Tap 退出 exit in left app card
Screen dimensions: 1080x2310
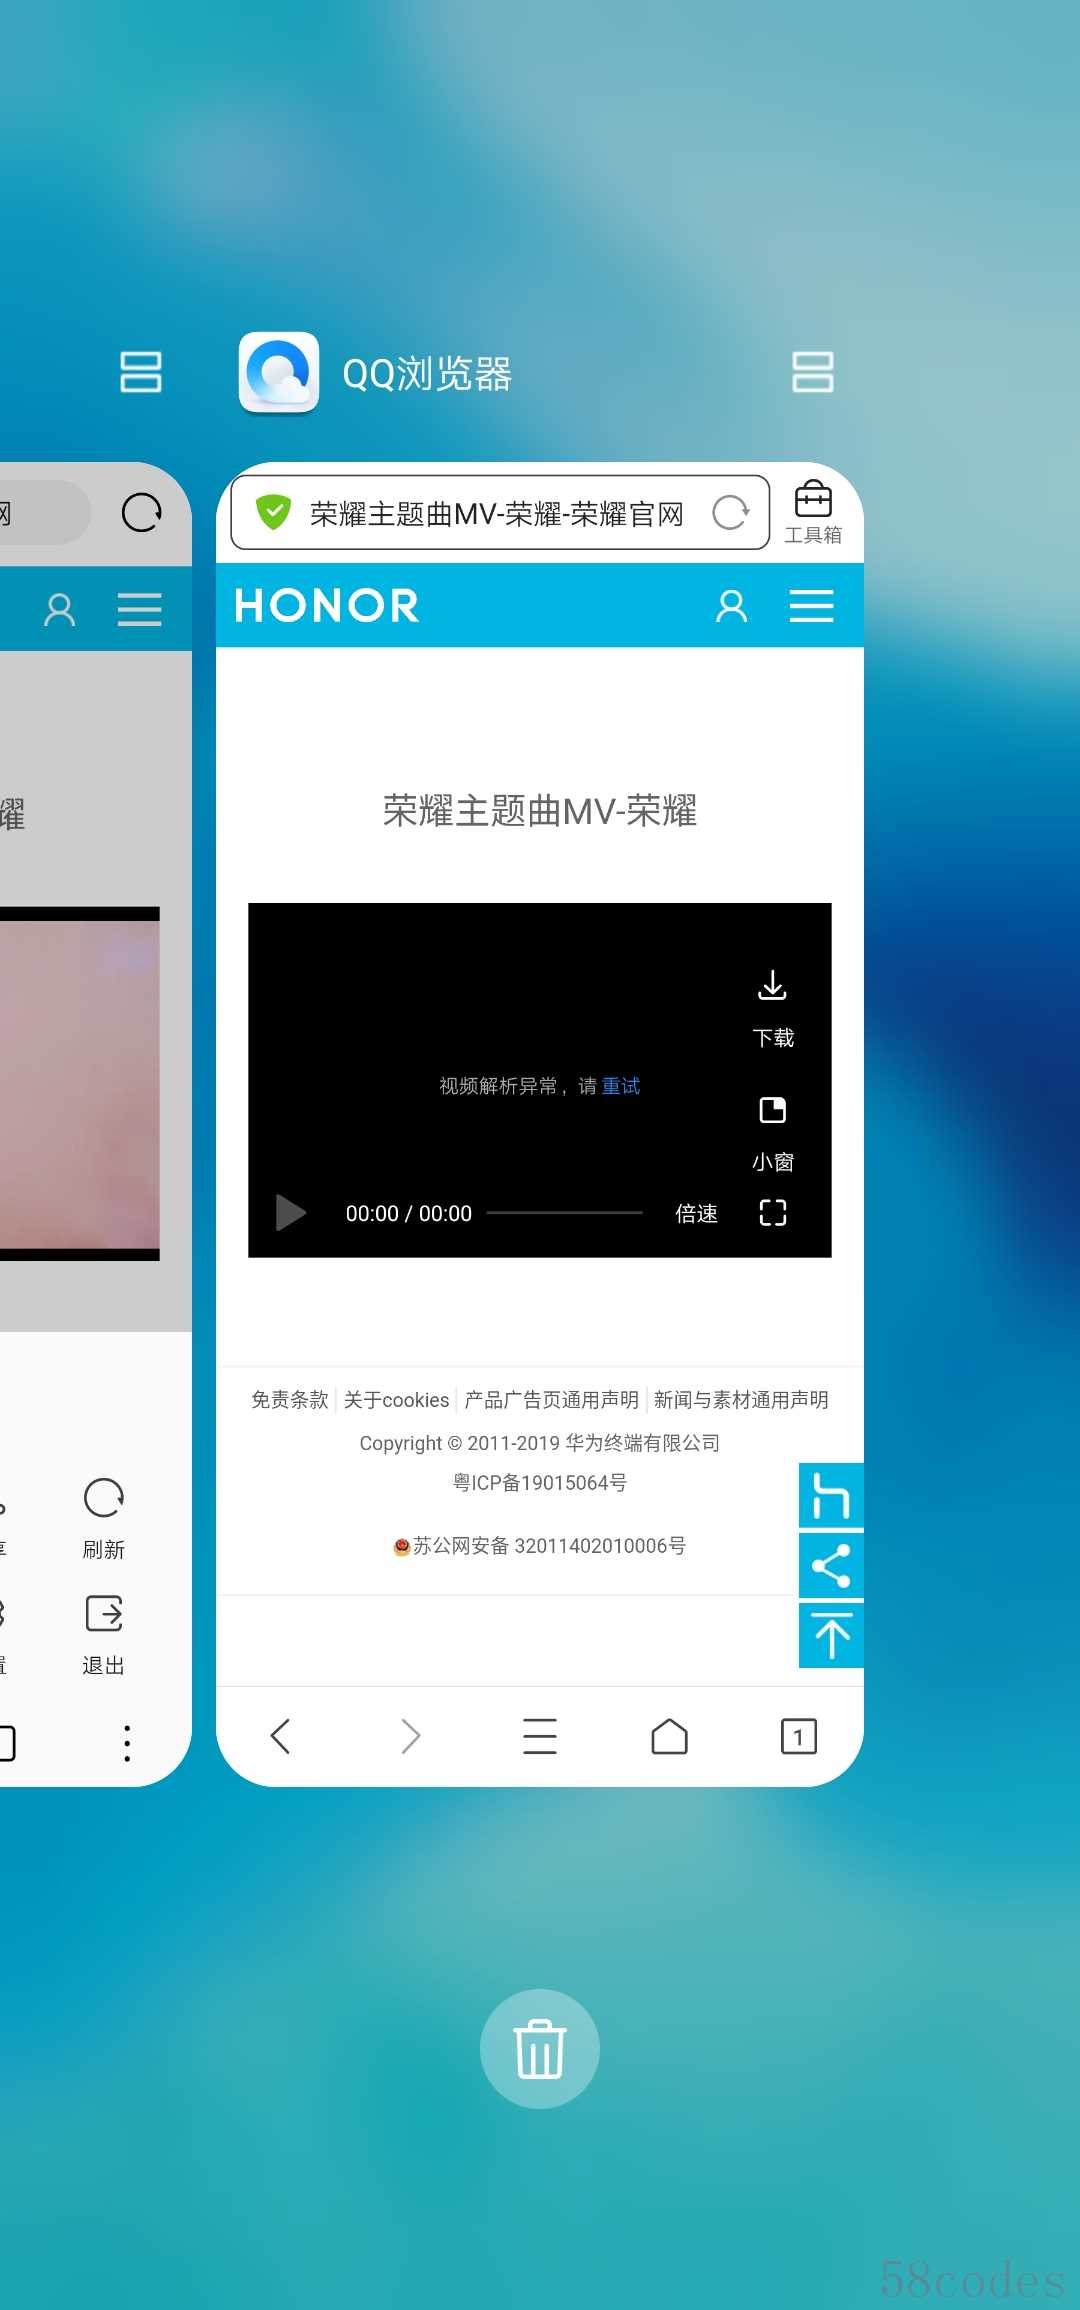(104, 1635)
